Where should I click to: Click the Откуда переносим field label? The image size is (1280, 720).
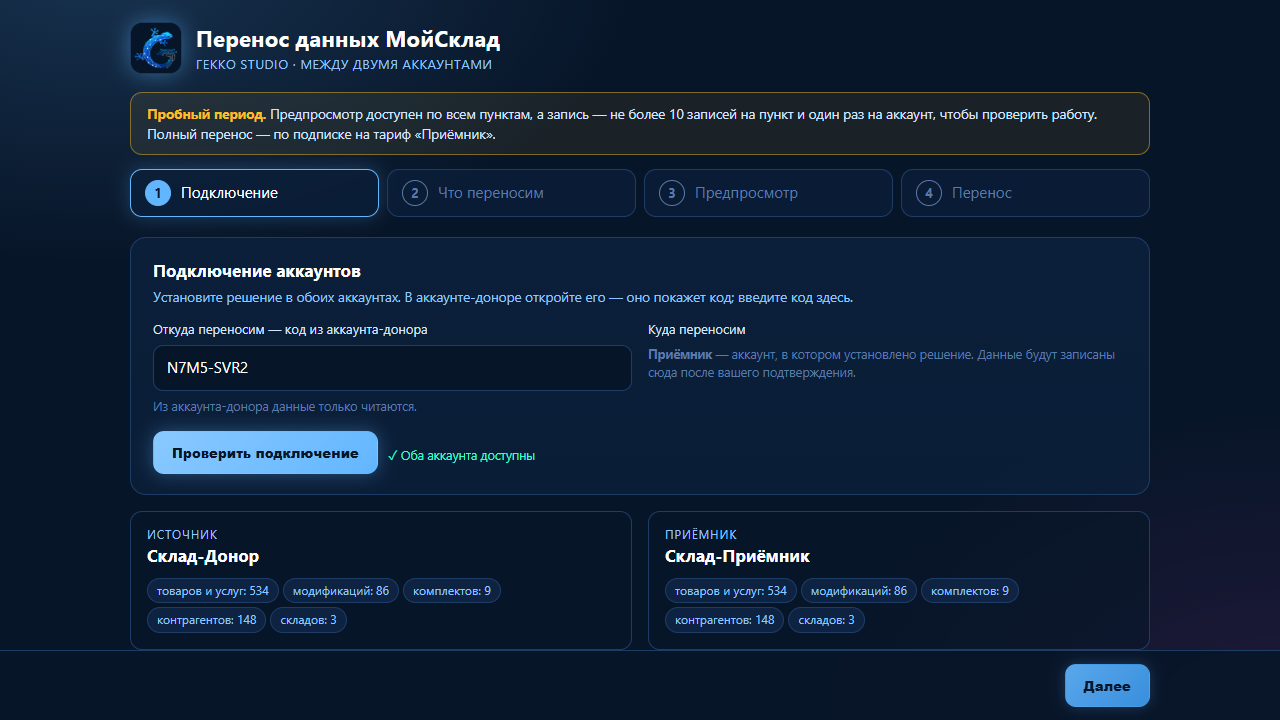point(290,330)
